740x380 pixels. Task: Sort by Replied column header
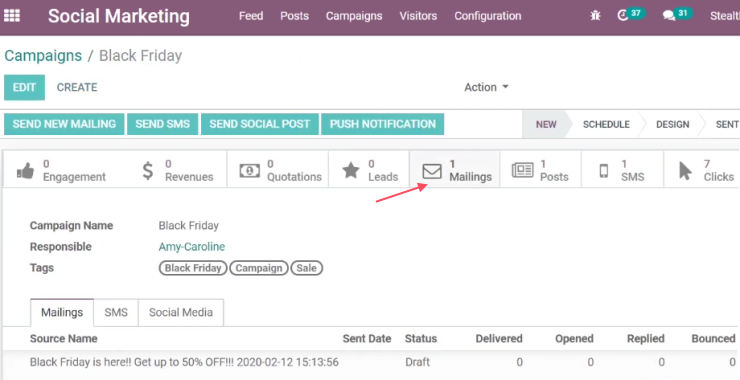646,339
